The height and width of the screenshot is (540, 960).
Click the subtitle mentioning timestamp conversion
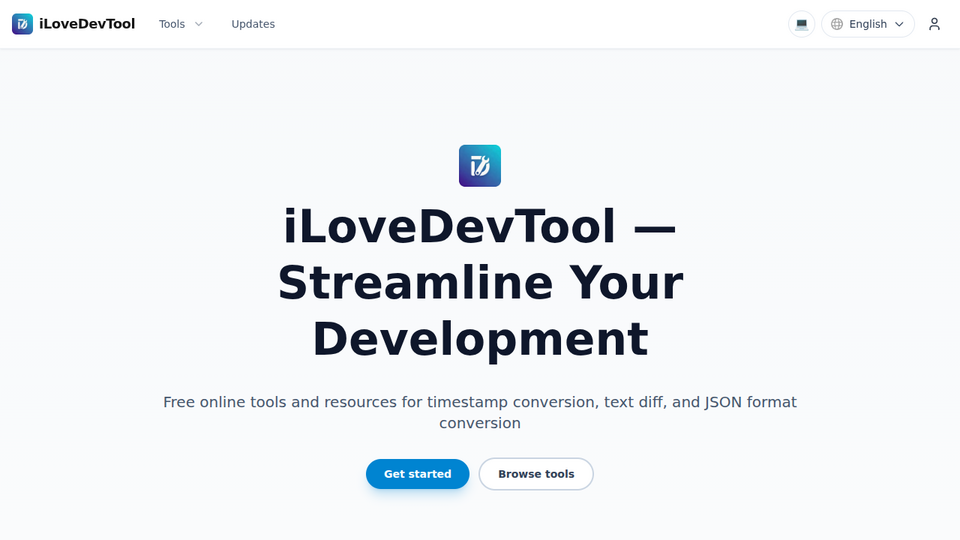480,413
